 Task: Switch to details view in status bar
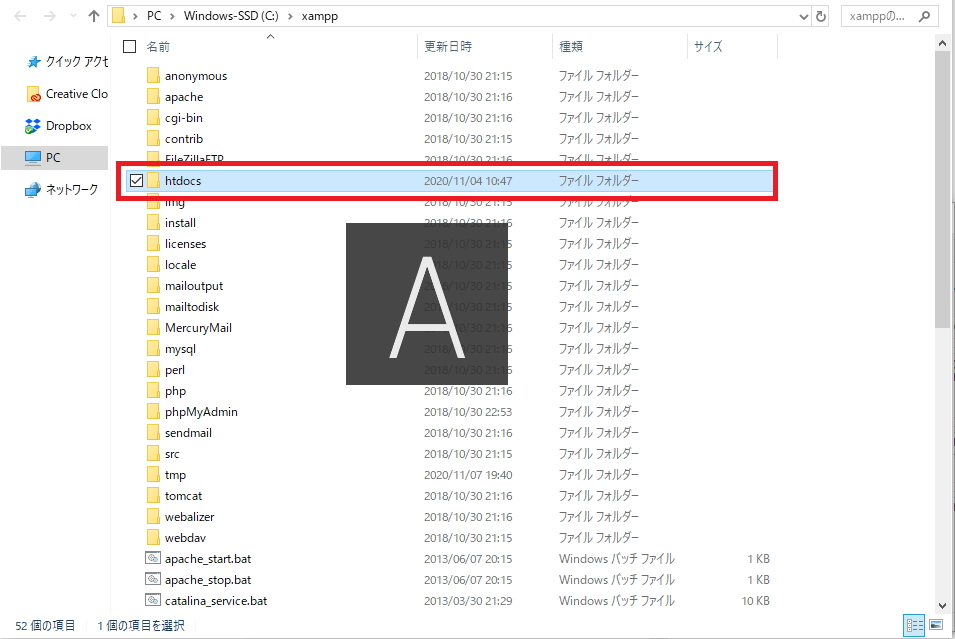click(913, 625)
